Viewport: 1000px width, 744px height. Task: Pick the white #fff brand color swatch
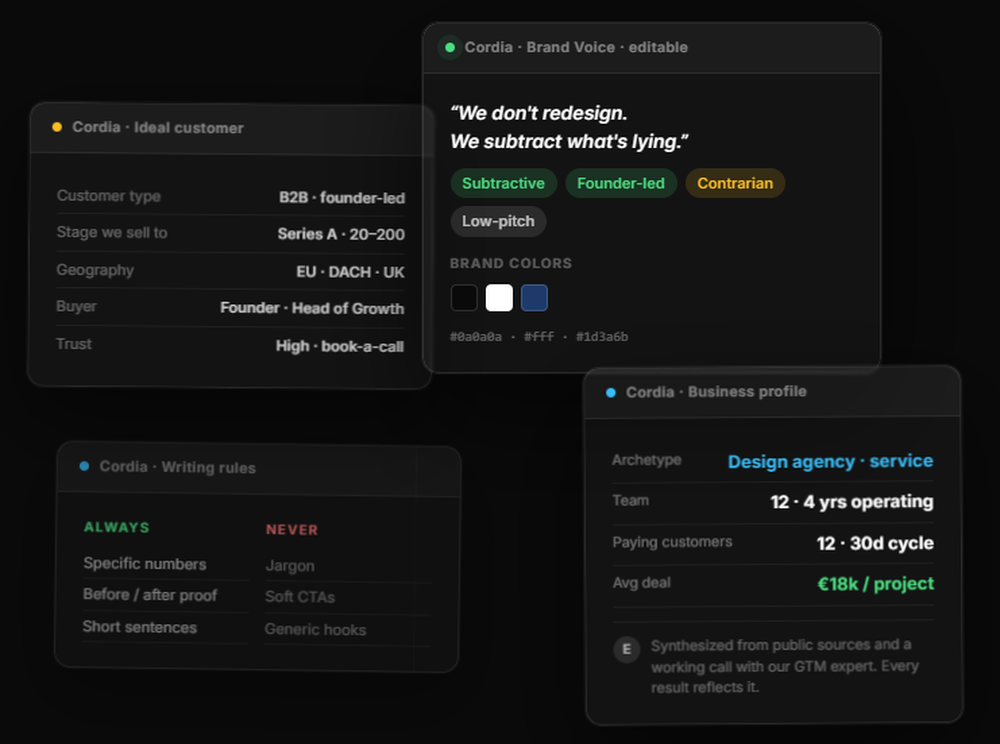point(499,298)
